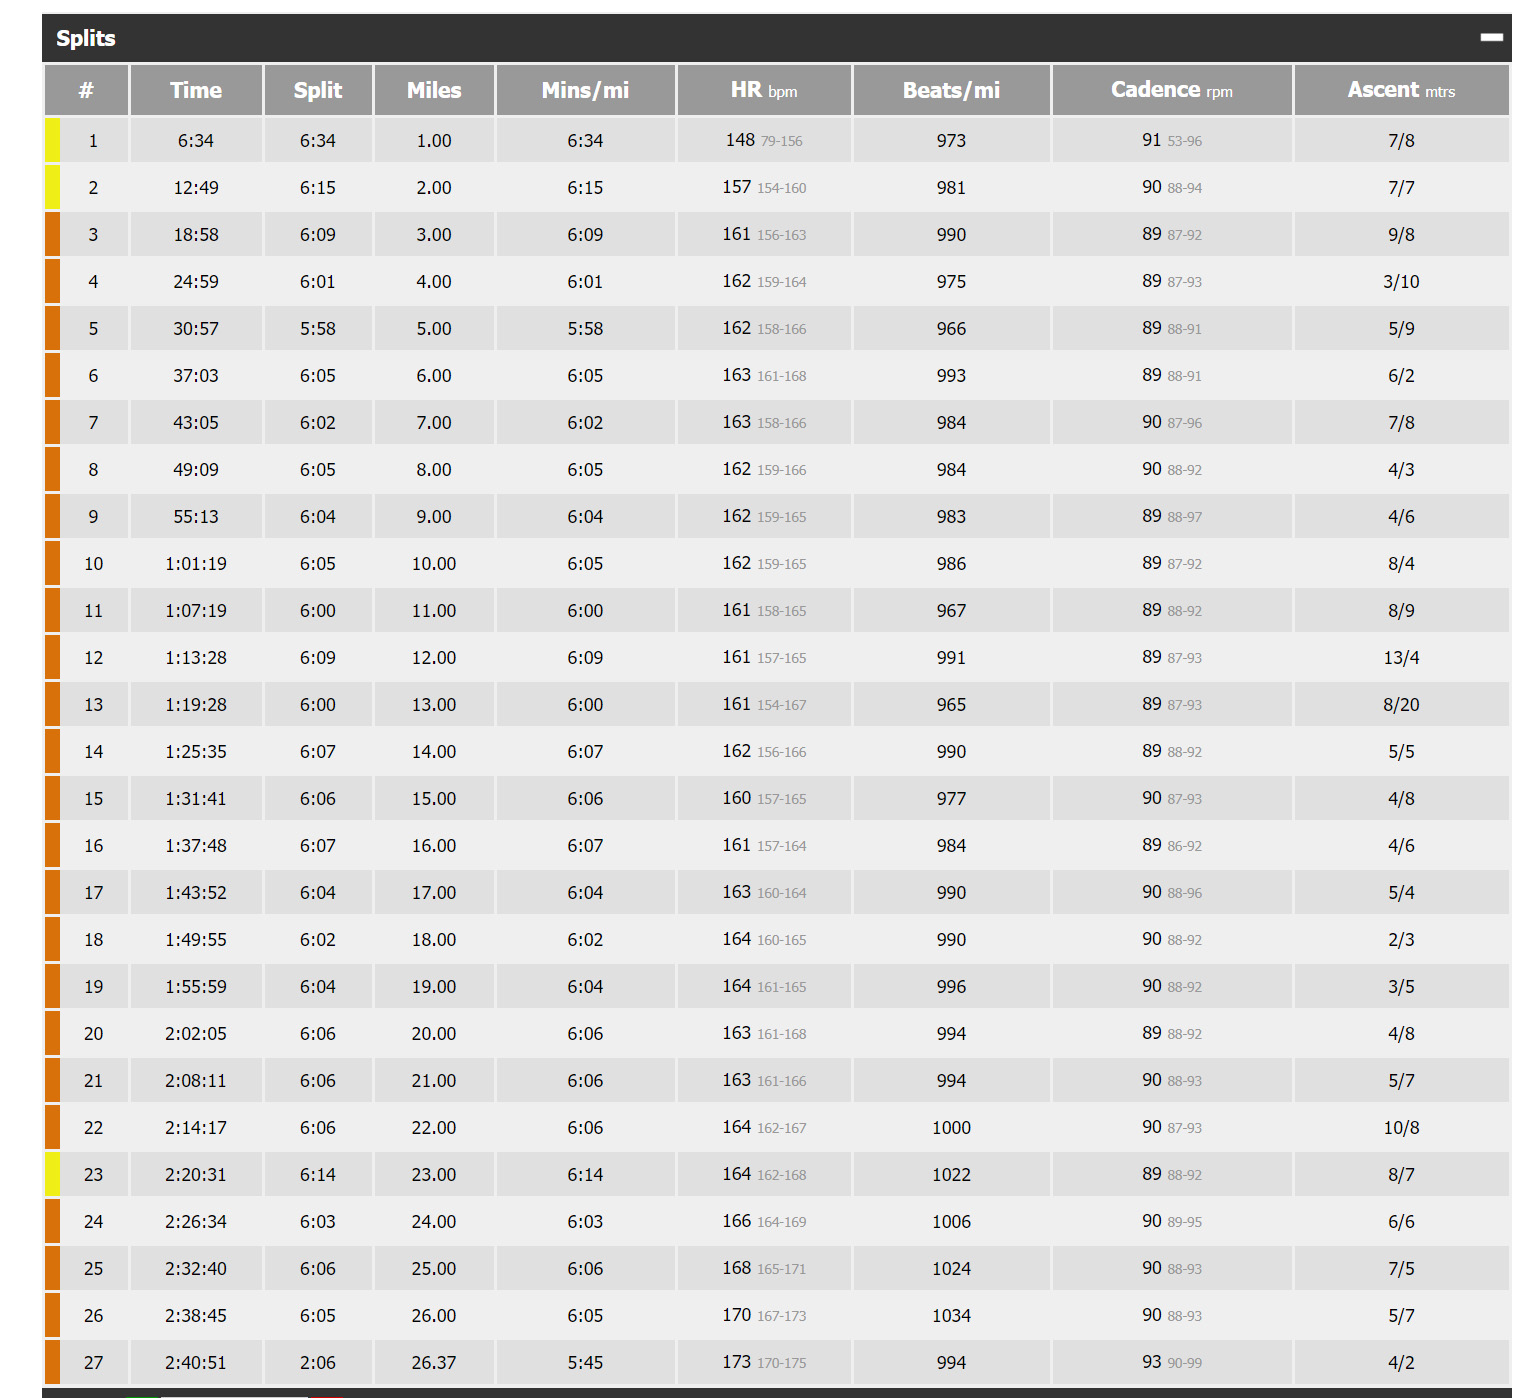Screen dimensions: 1530x1398
Task: Select time cell 6:34 in split 1
Action: point(196,141)
